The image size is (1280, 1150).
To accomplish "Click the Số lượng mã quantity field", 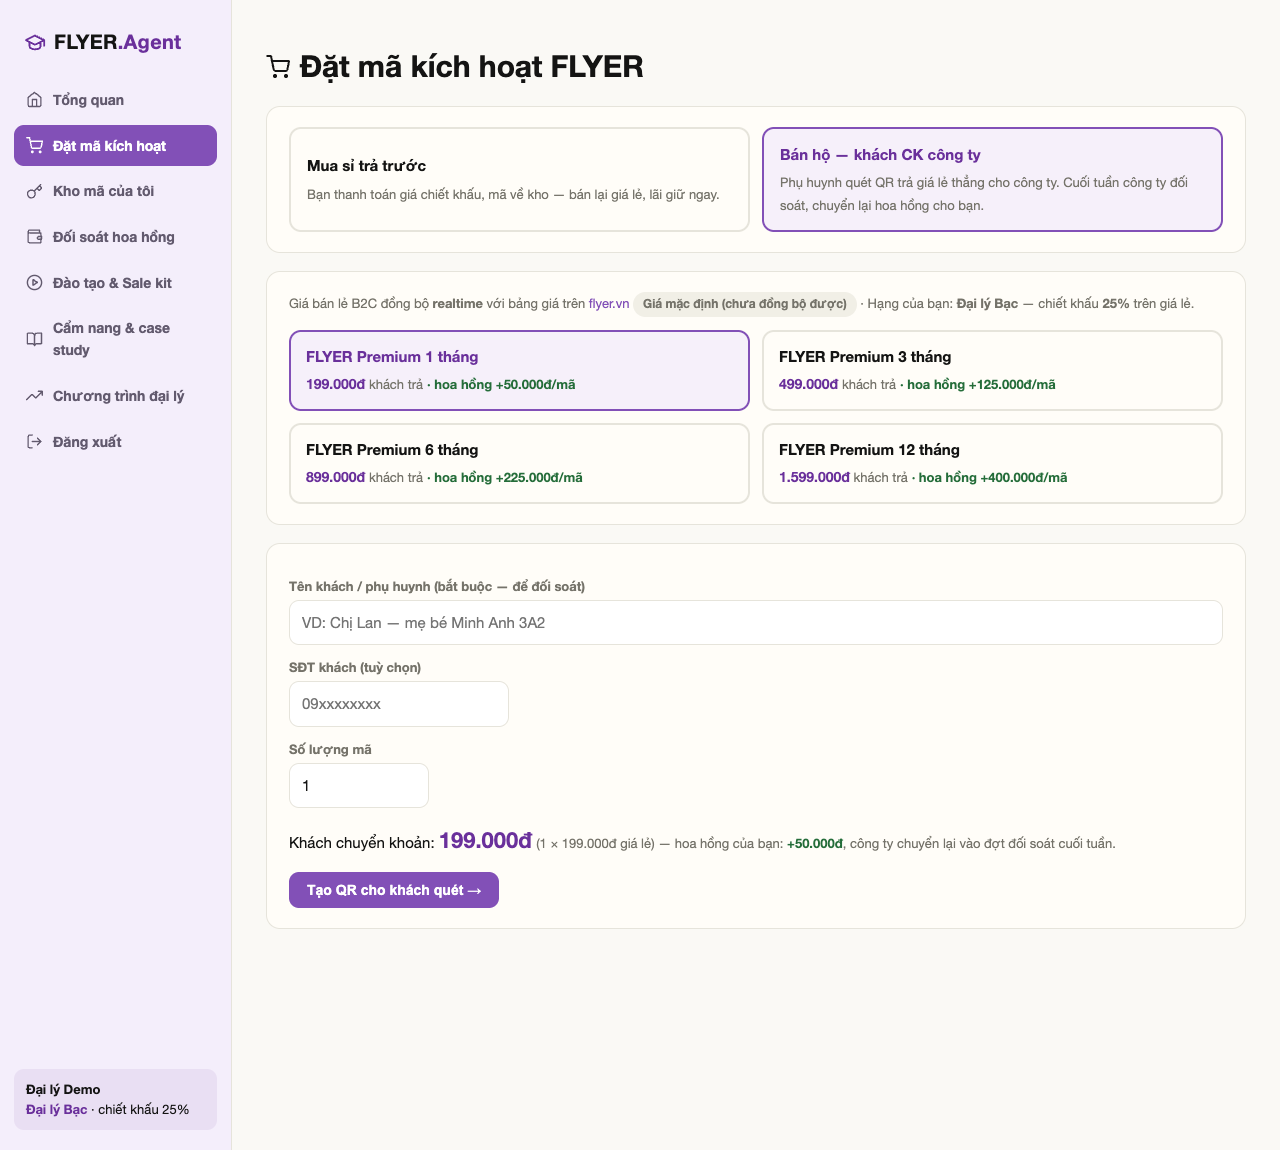I will 359,785.
